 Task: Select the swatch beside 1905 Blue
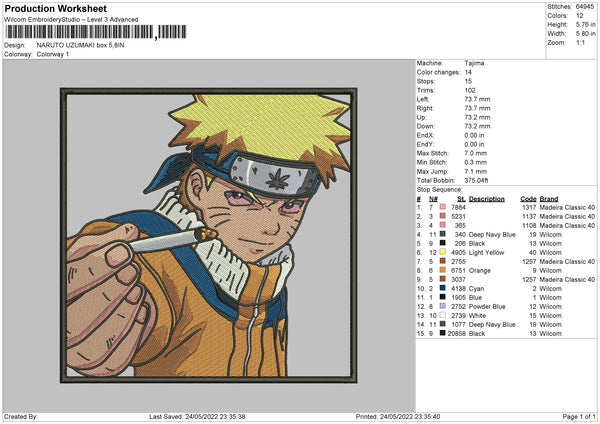(x=443, y=297)
